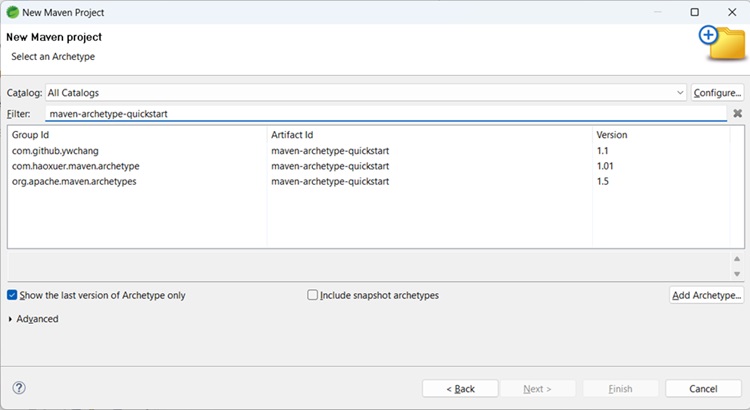Maximize the New Maven Project window
This screenshot has height=410, width=750.
pyautogui.click(x=695, y=12)
